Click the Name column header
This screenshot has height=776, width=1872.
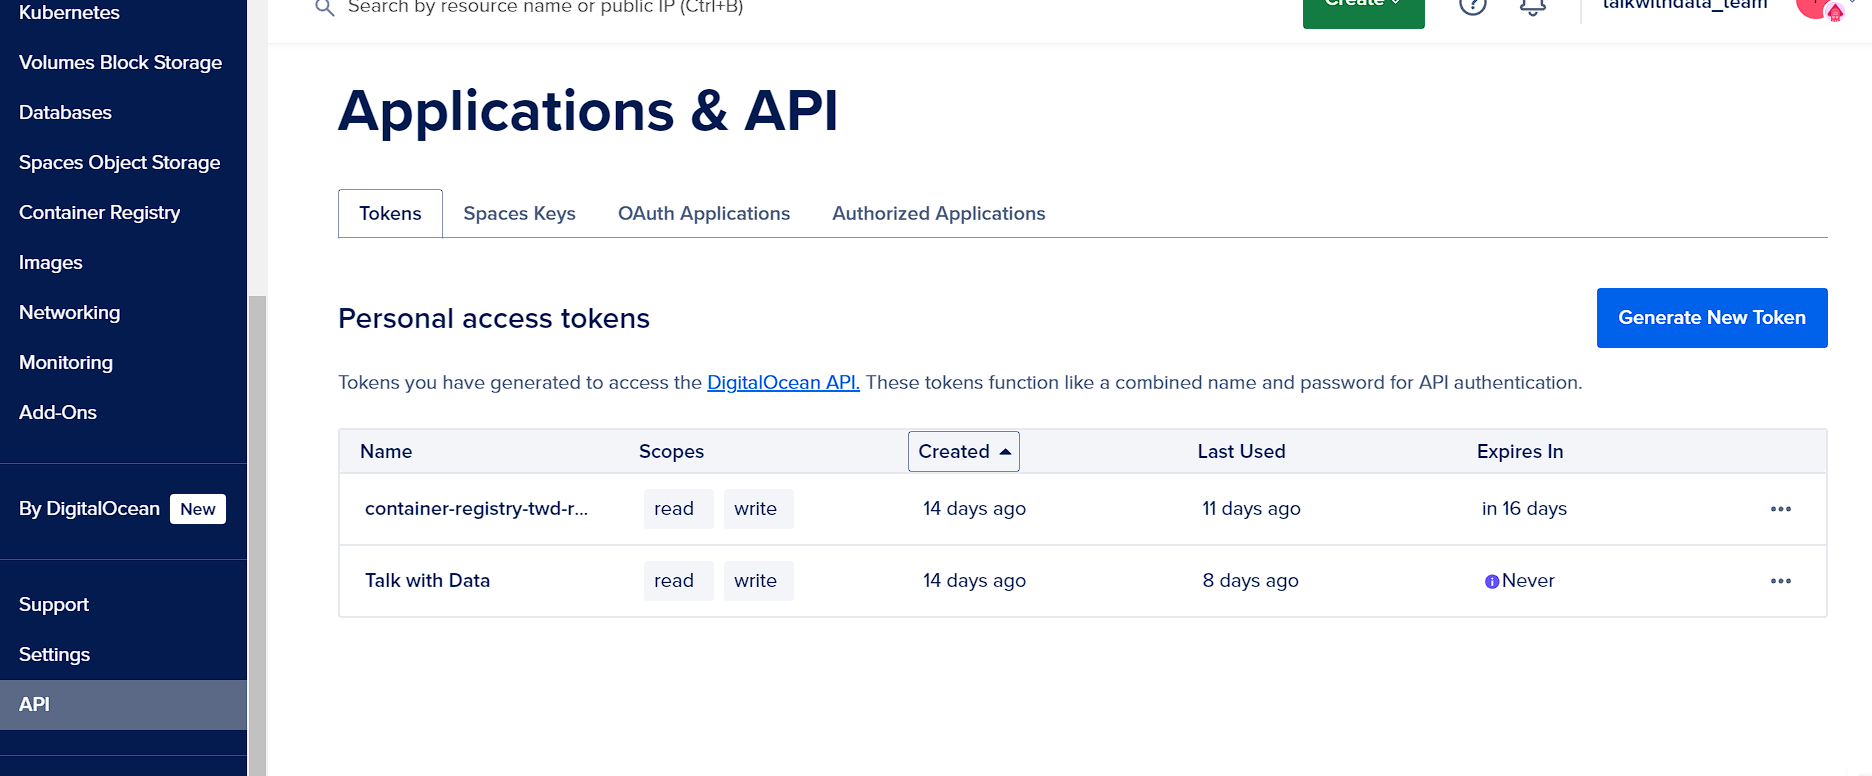(x=386, y=451)
